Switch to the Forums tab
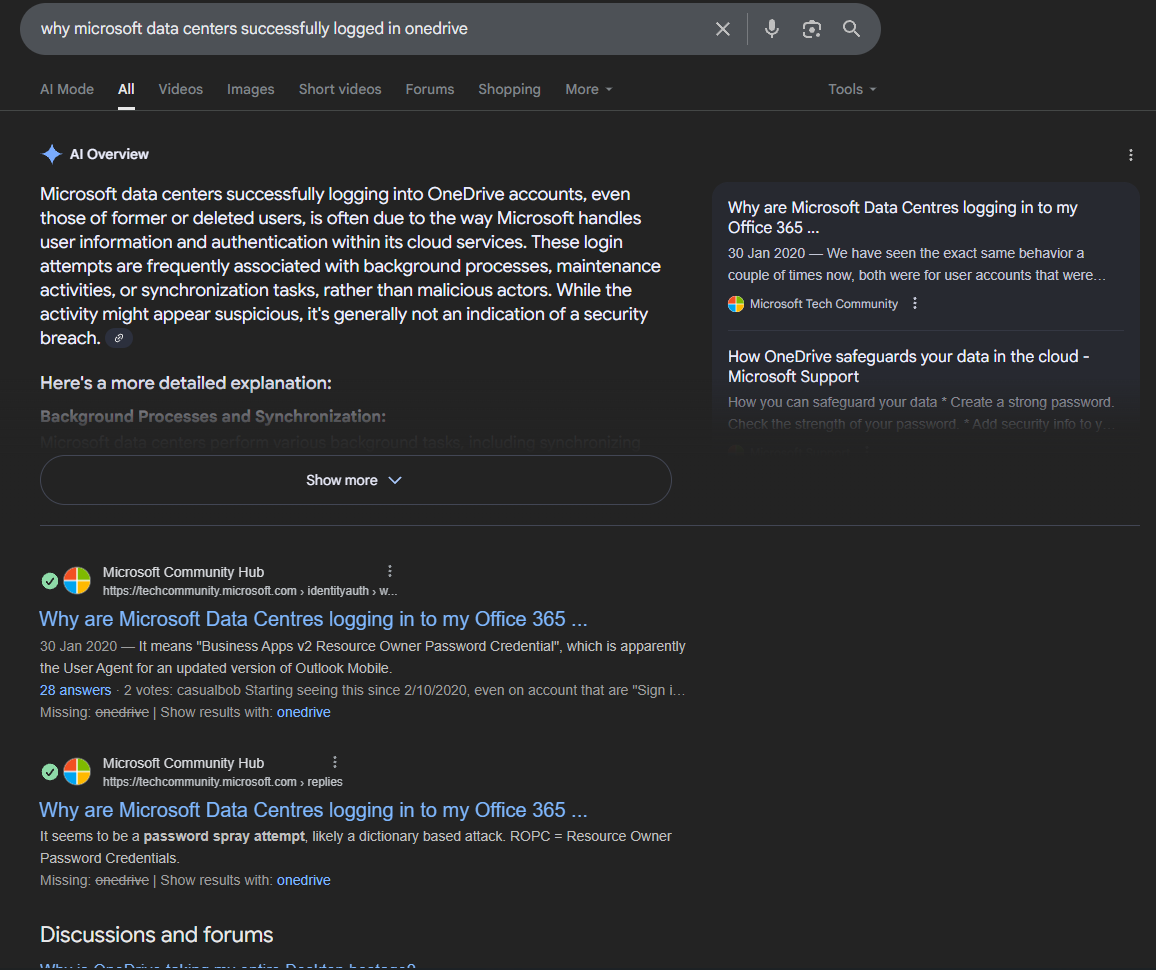This screenshot has height=970, width=1156. point(430,89)
